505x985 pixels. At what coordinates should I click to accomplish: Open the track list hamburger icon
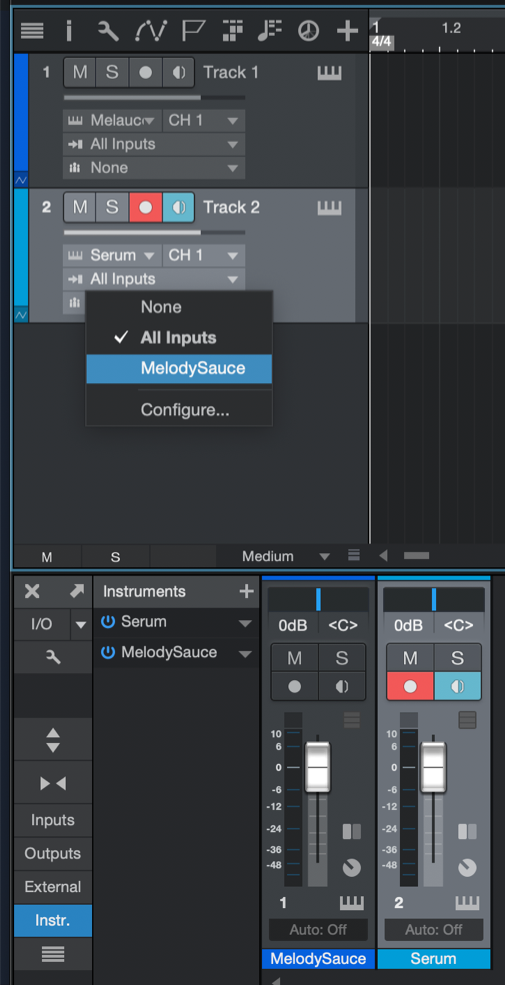(31, 30)
